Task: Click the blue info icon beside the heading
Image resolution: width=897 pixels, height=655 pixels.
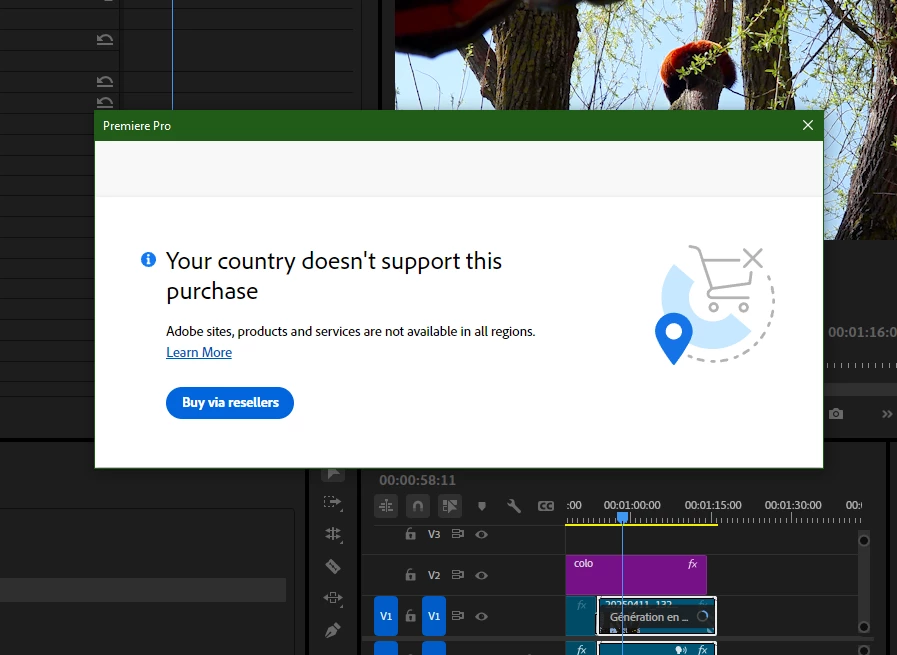Action: tap(148, 260)
